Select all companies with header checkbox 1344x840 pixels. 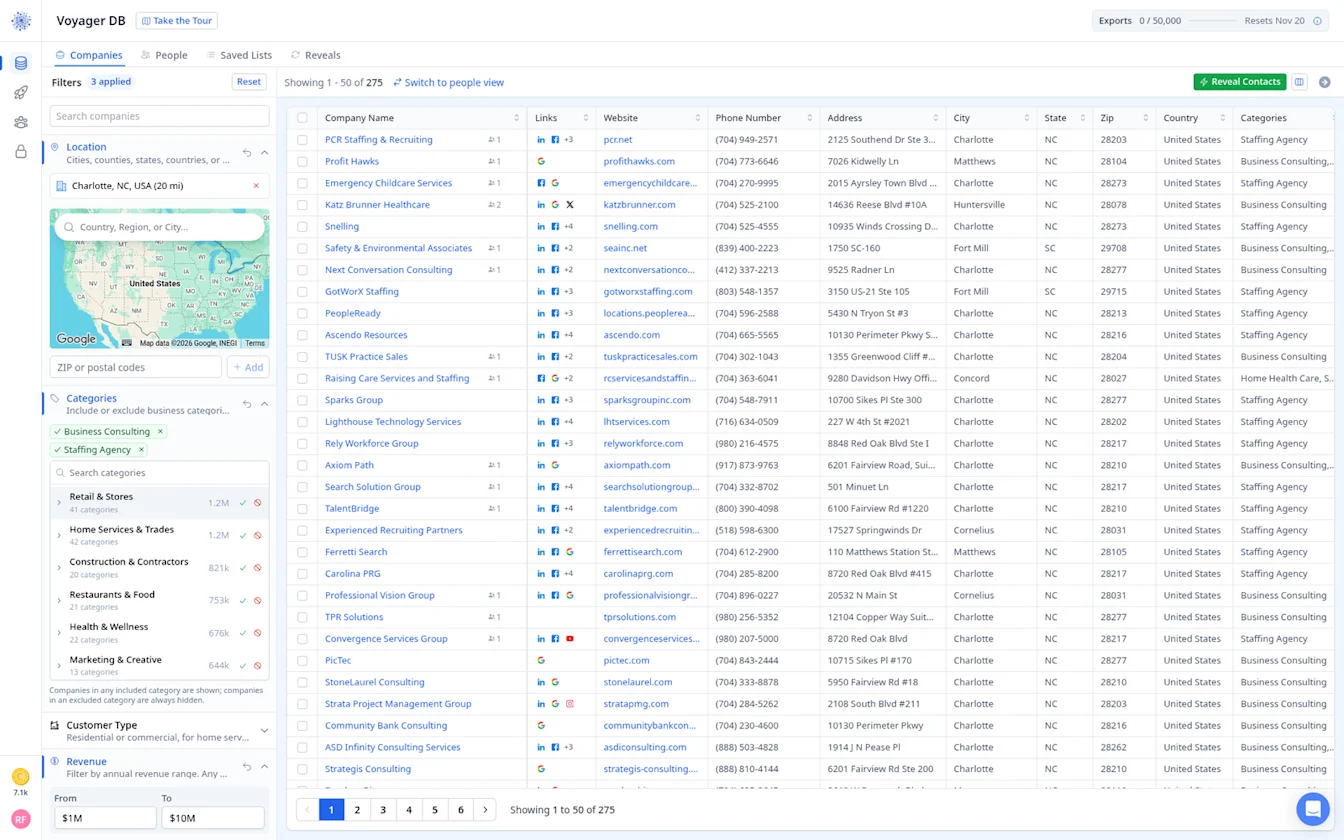pos(302,118)
